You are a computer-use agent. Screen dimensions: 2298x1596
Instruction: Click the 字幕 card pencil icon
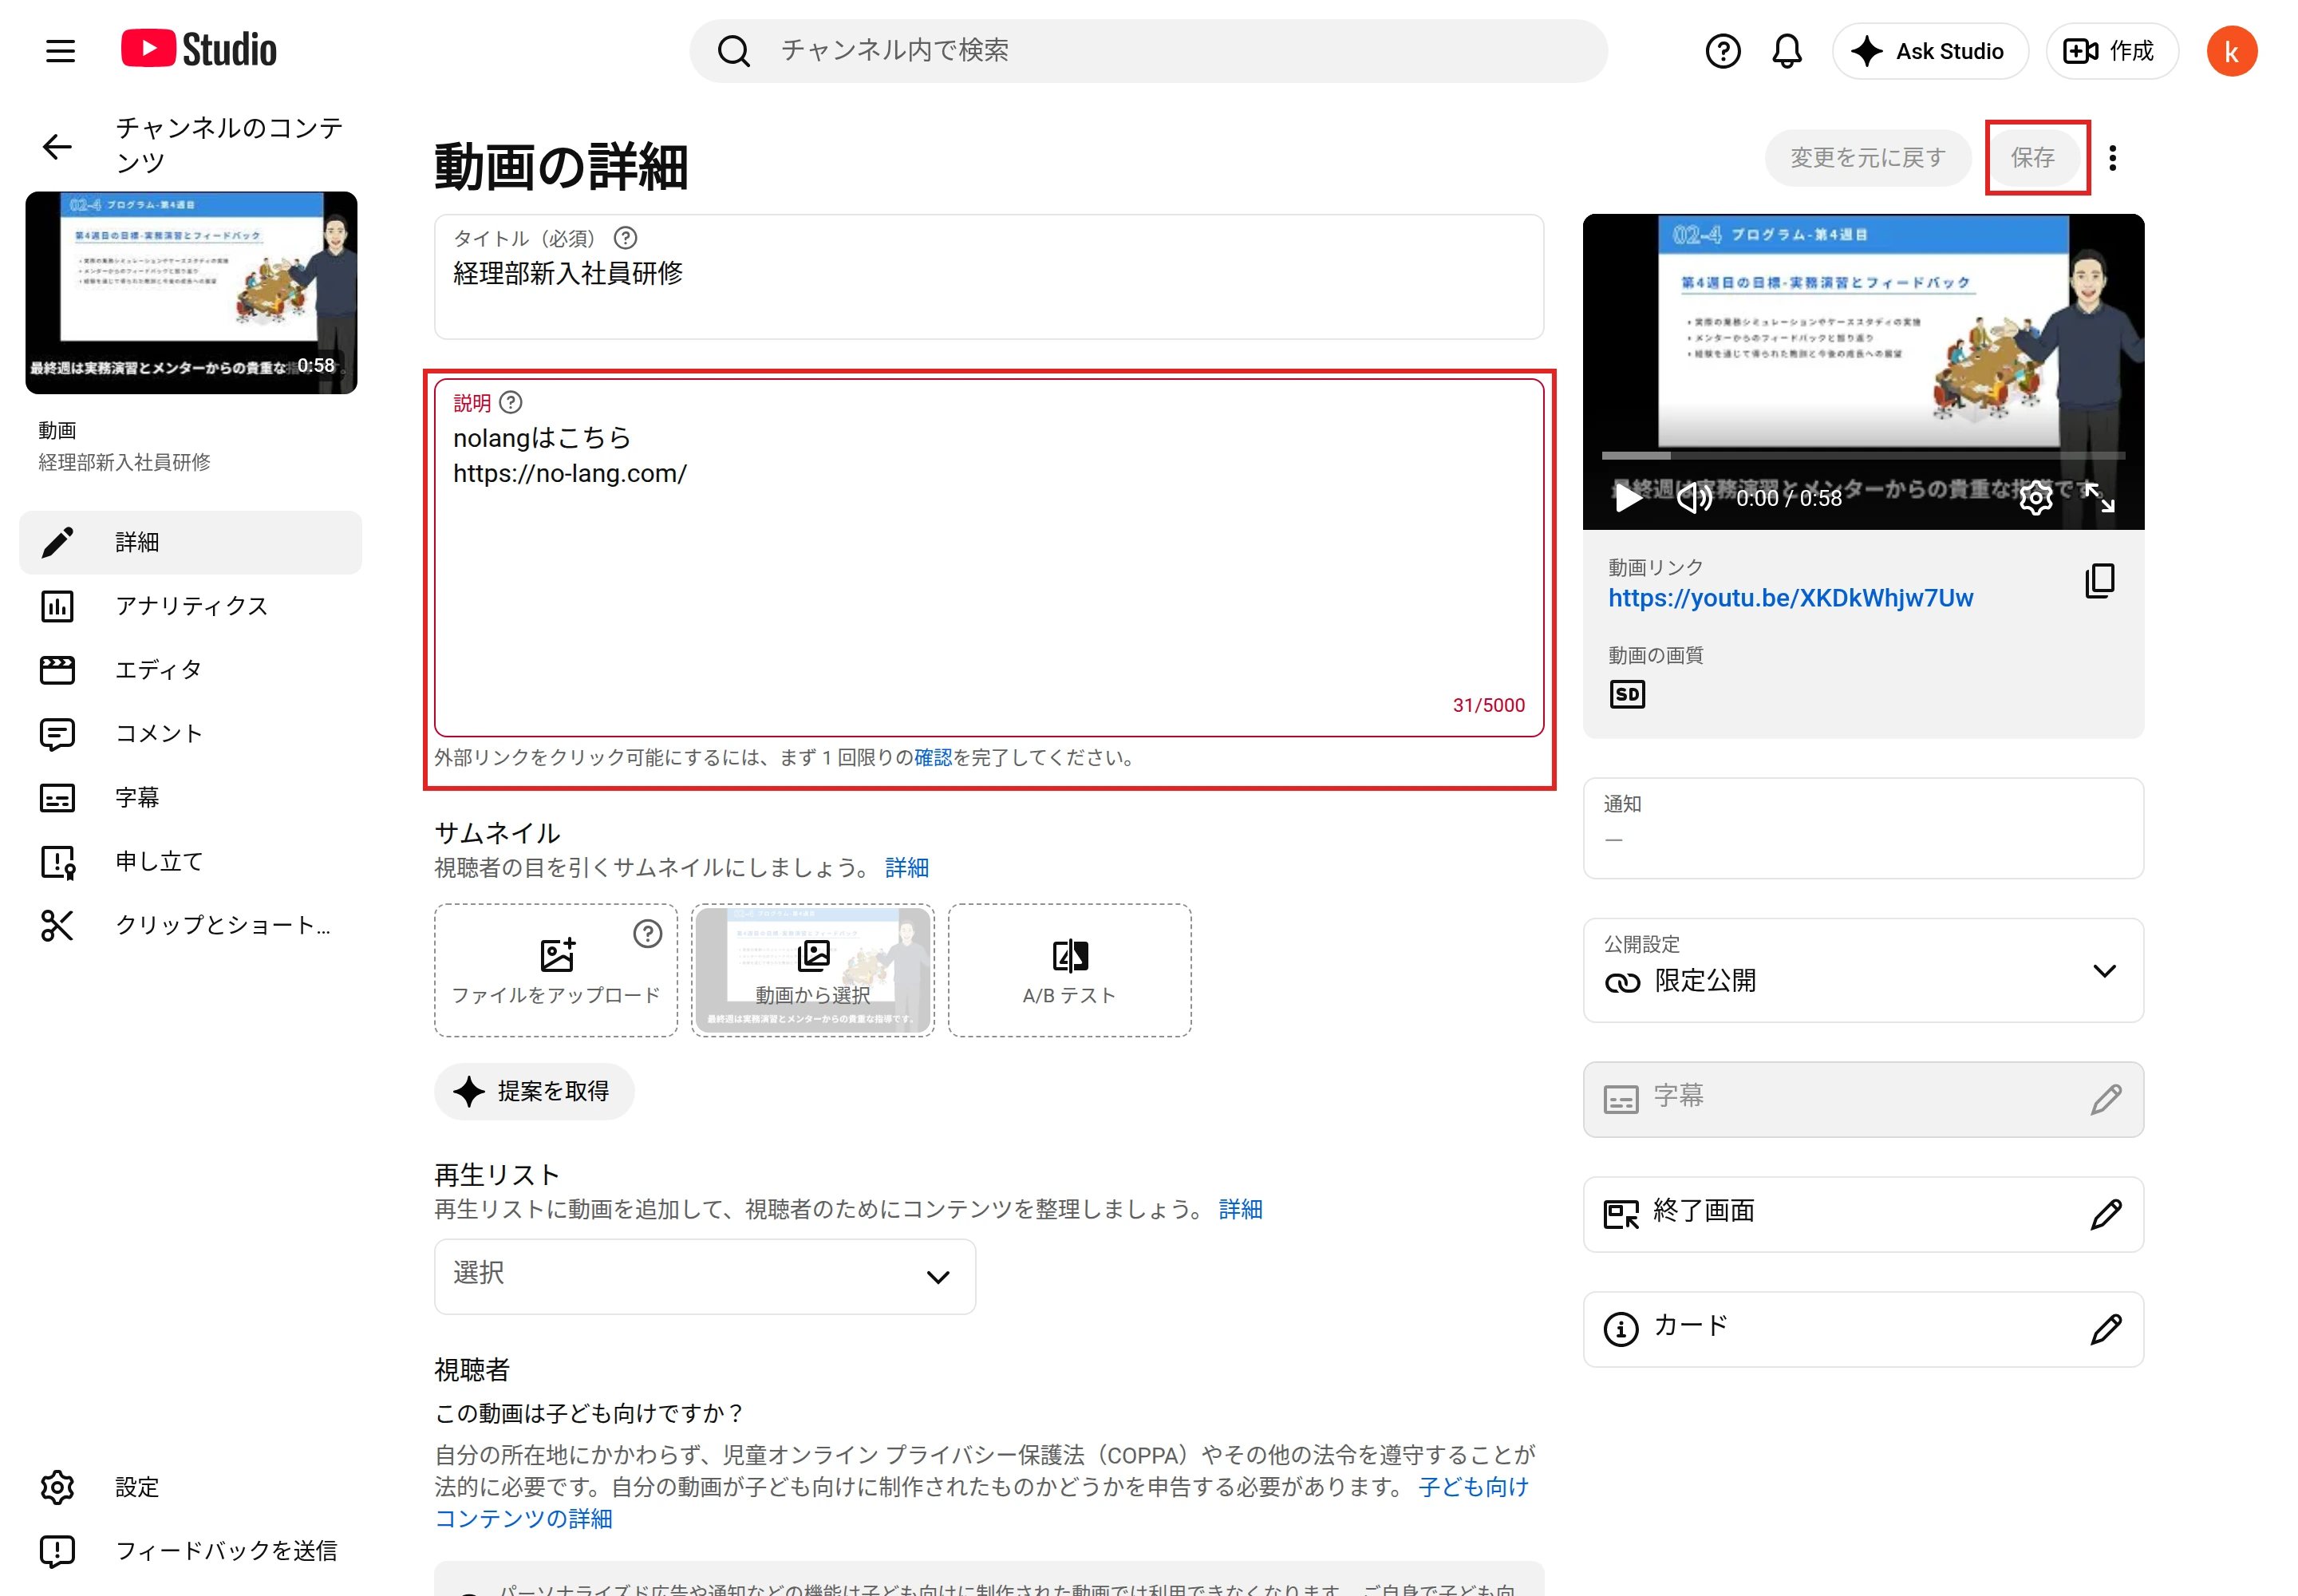pos(2105,1099)
